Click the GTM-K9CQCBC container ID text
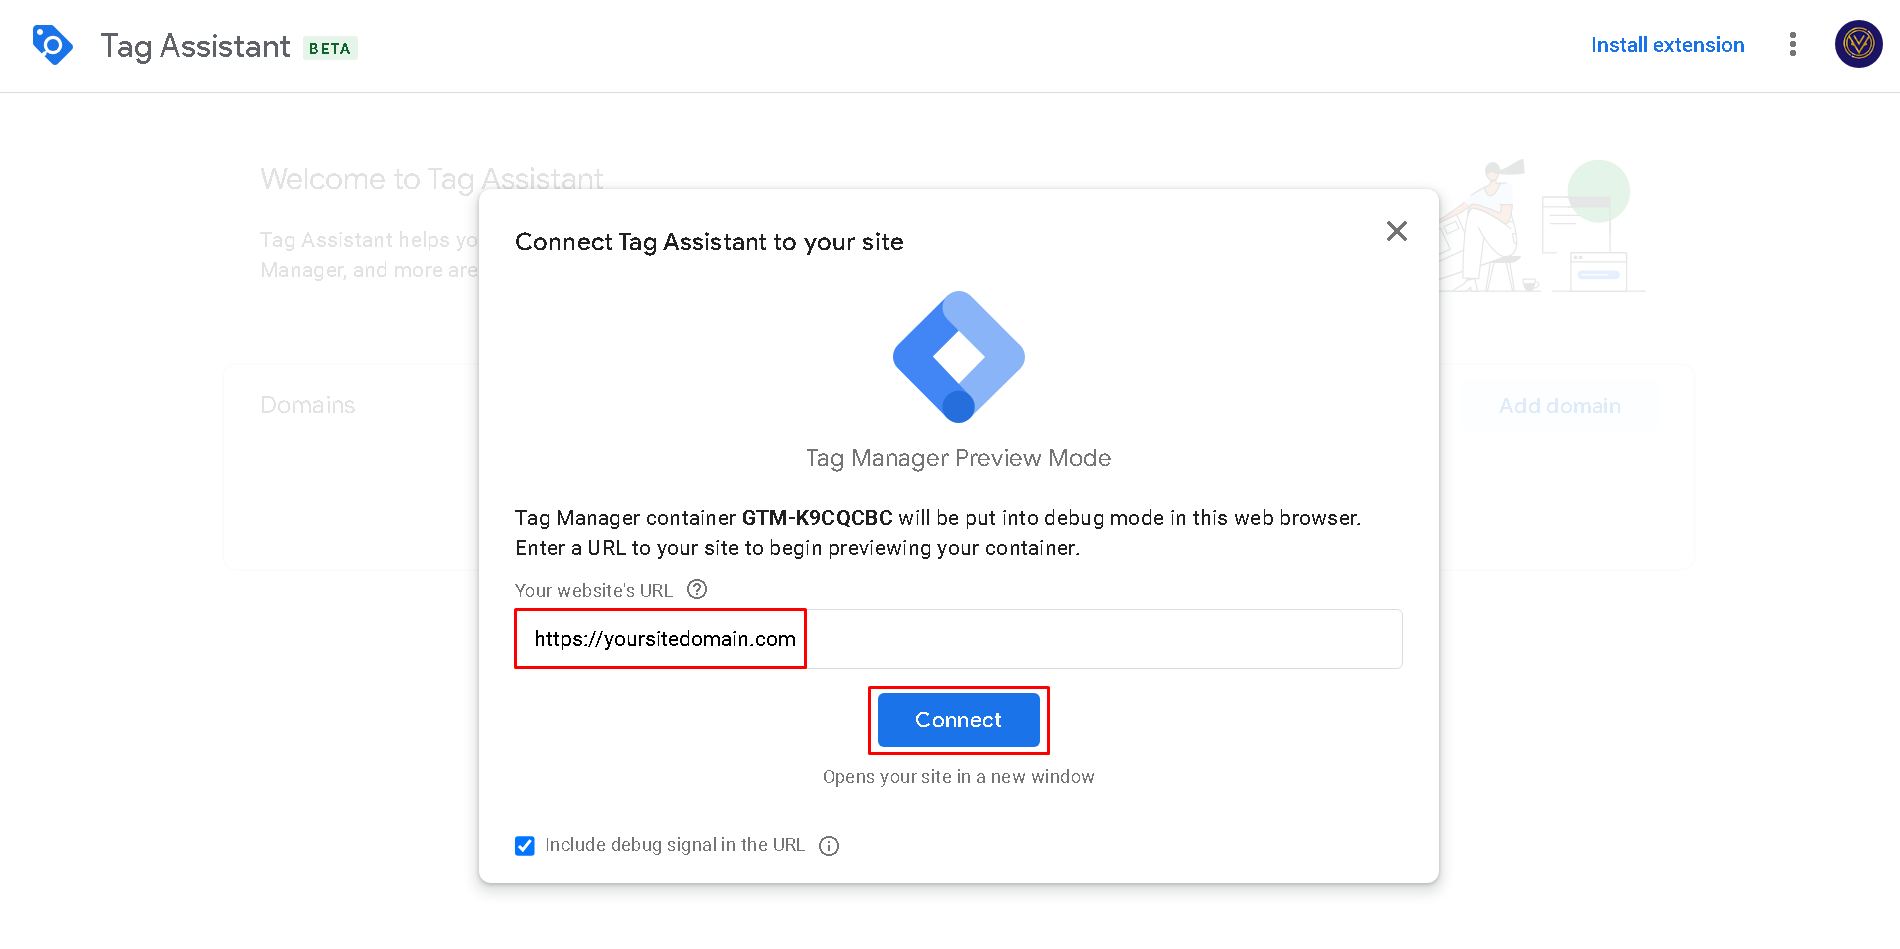Screen dimensions: 1900x949 (x=817, y=518)
